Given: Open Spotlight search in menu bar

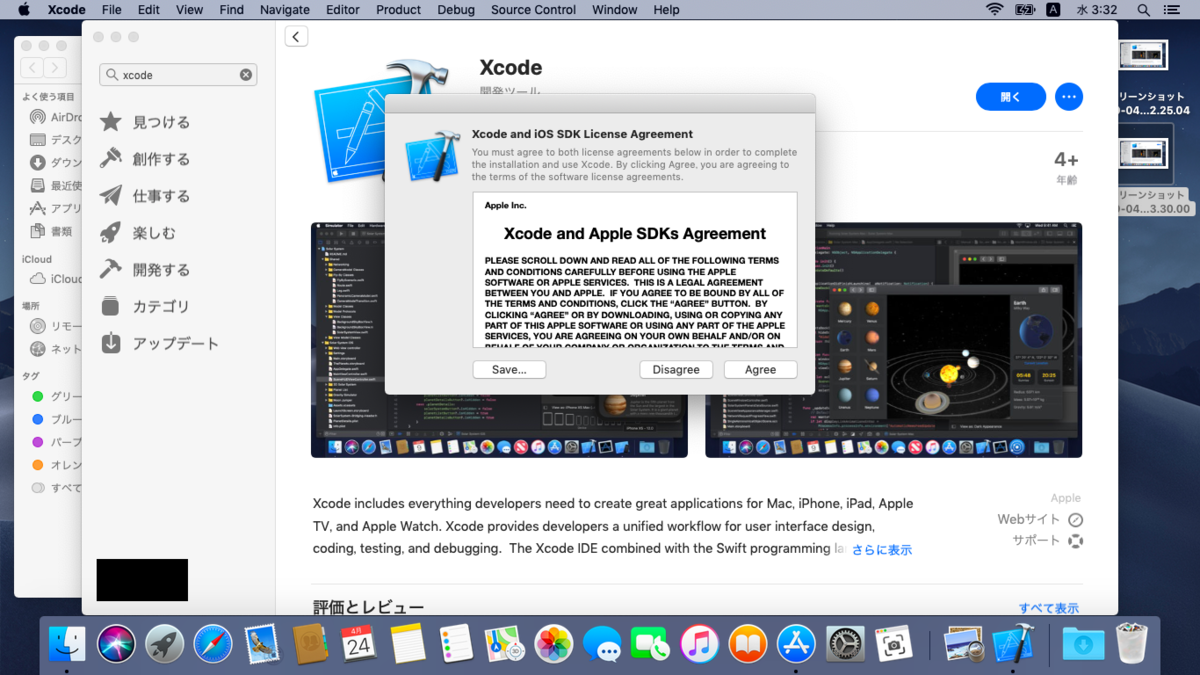Looking at the screenshot, I should (x=1143, y=10).
